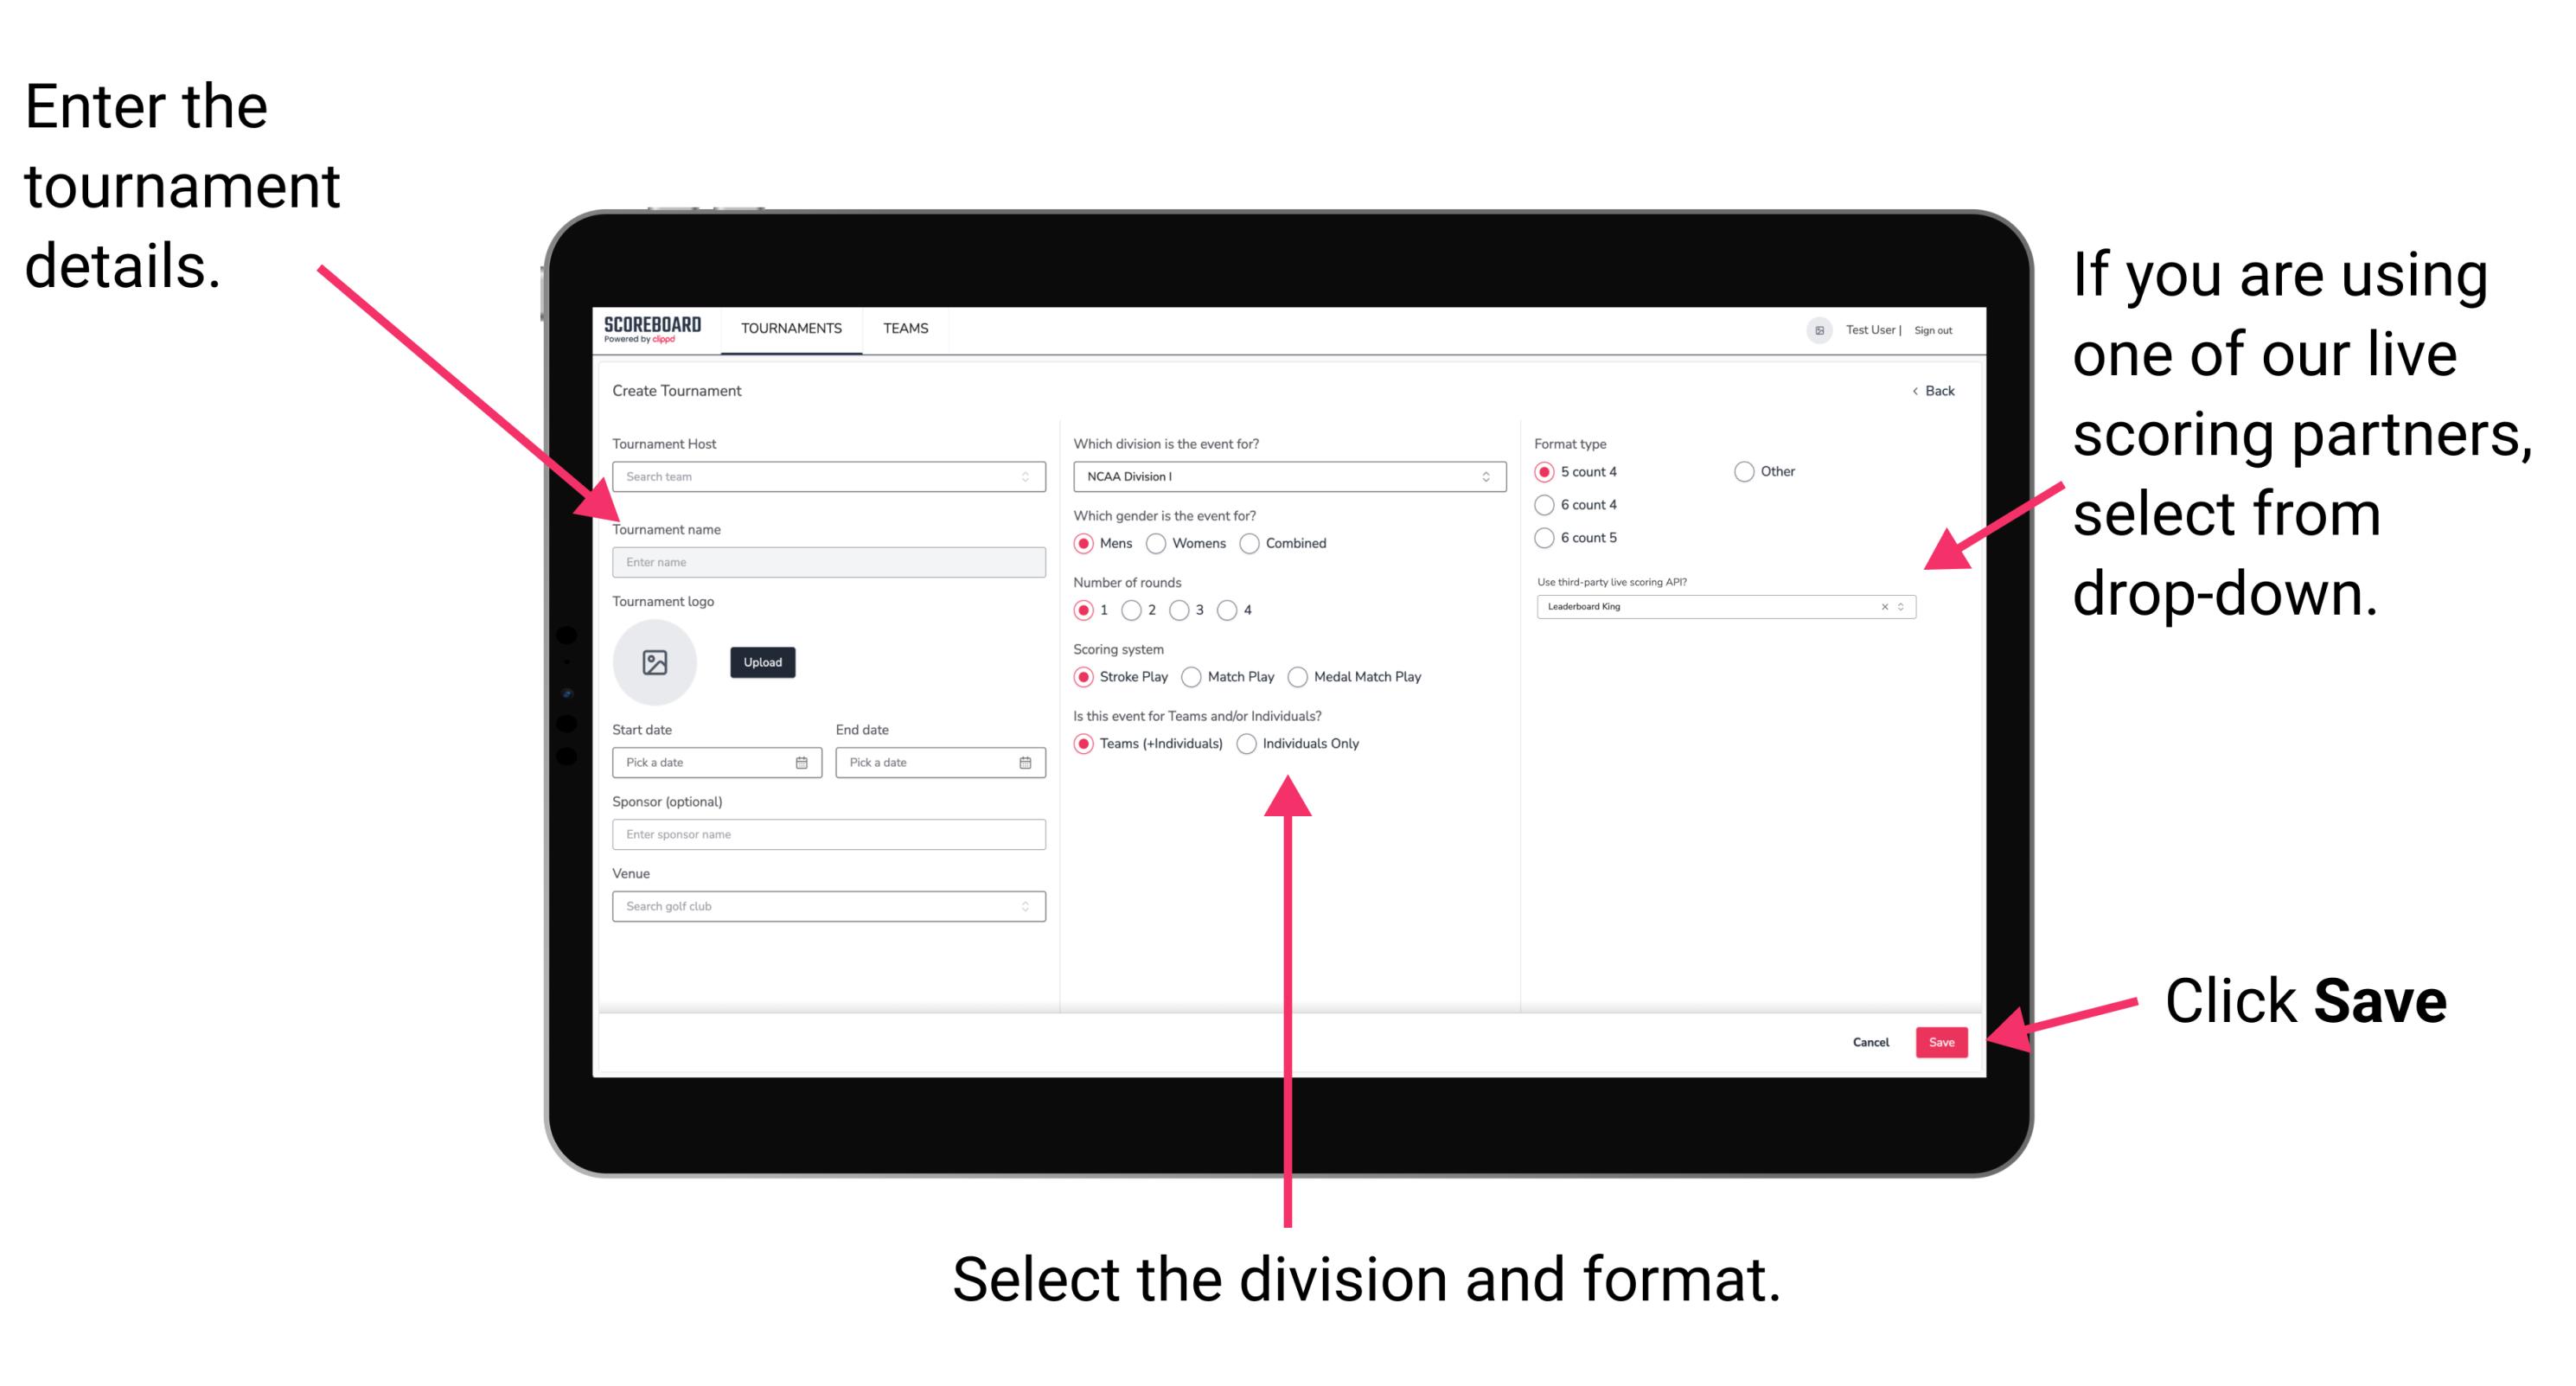Click the image placeholder upload icon
This screenshot has height=1386, width=2576.
(654, 662)
